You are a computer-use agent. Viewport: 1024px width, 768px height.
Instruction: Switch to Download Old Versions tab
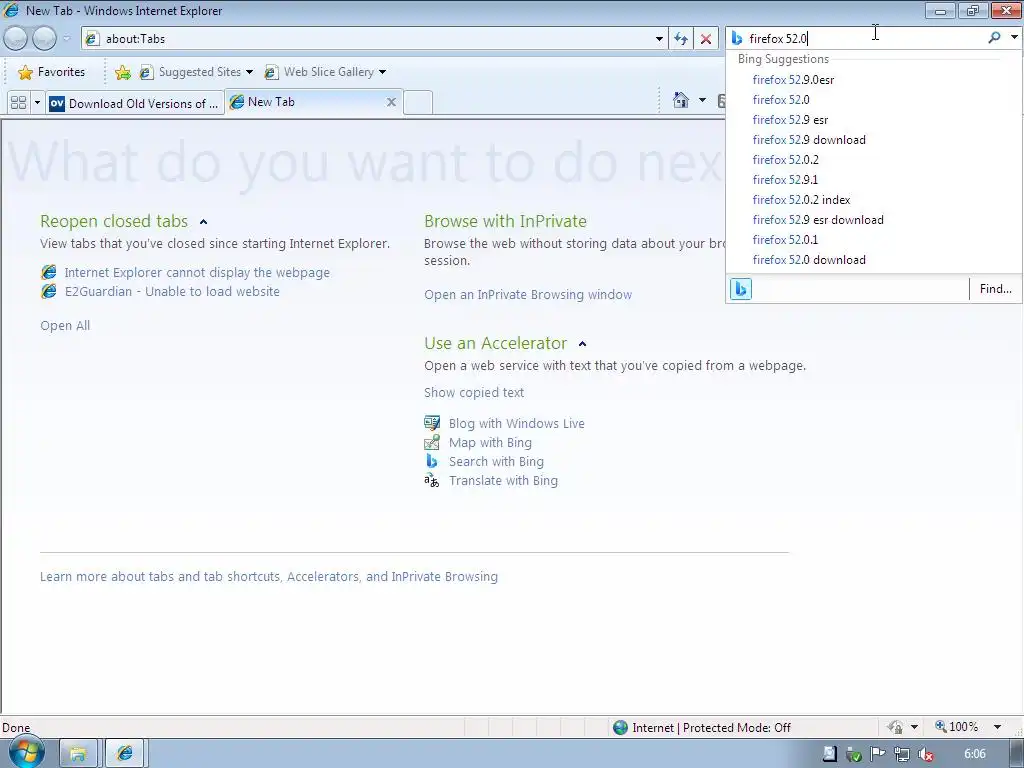coord(135,103)
